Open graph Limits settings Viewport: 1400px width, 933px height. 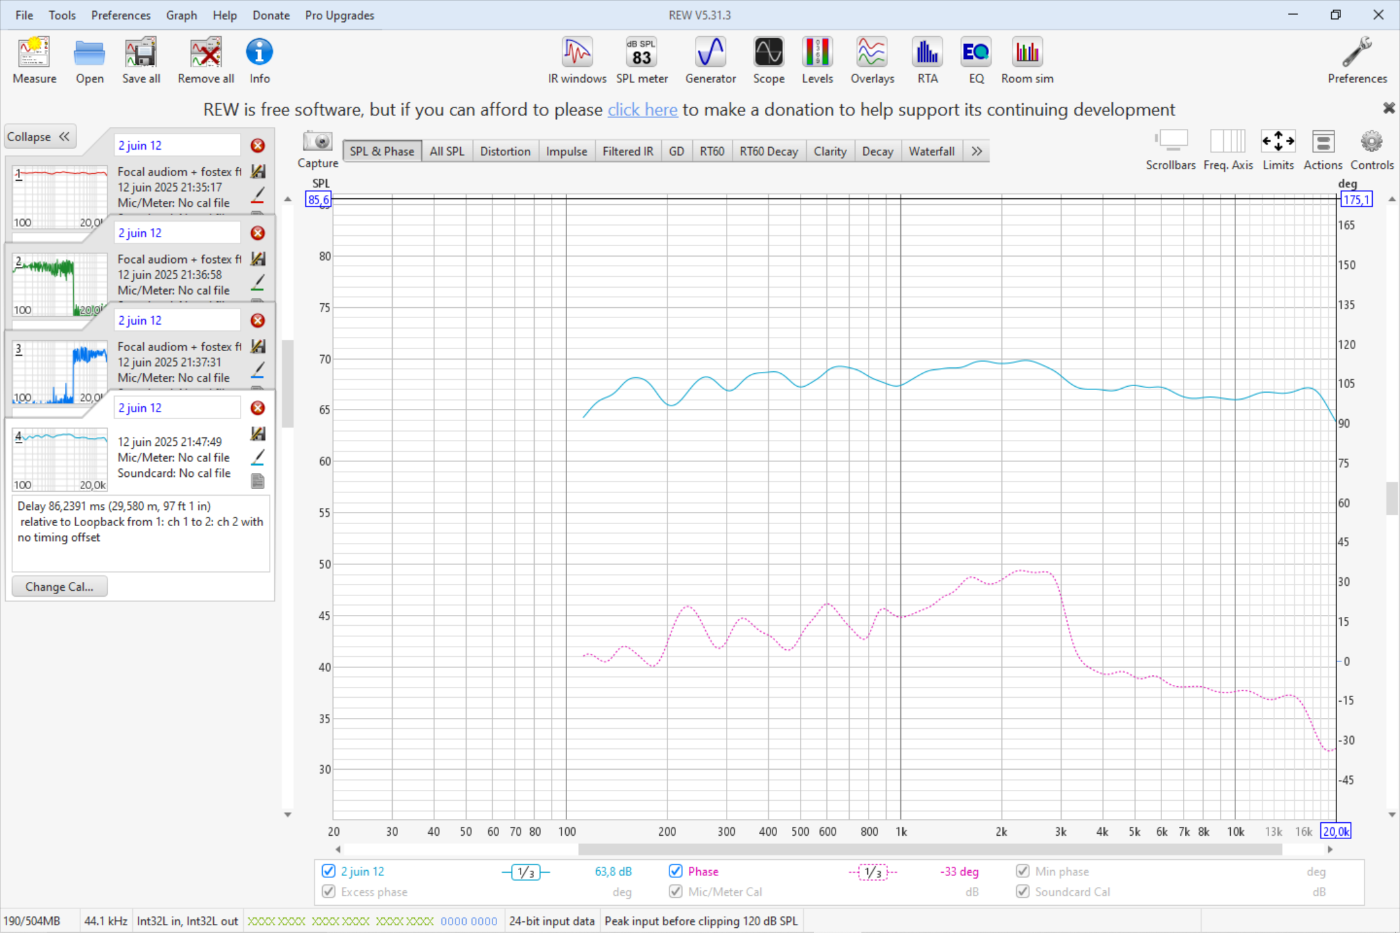[1277, 149]
